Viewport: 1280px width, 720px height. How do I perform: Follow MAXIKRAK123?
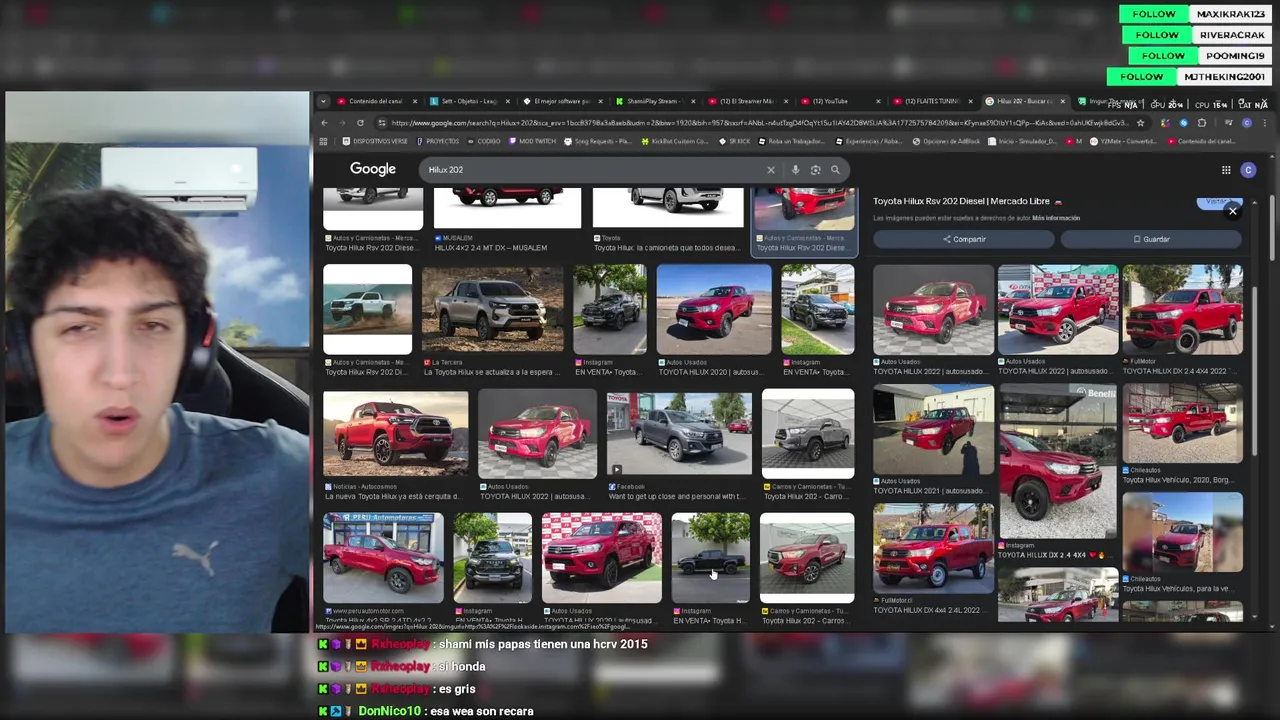1154,14
